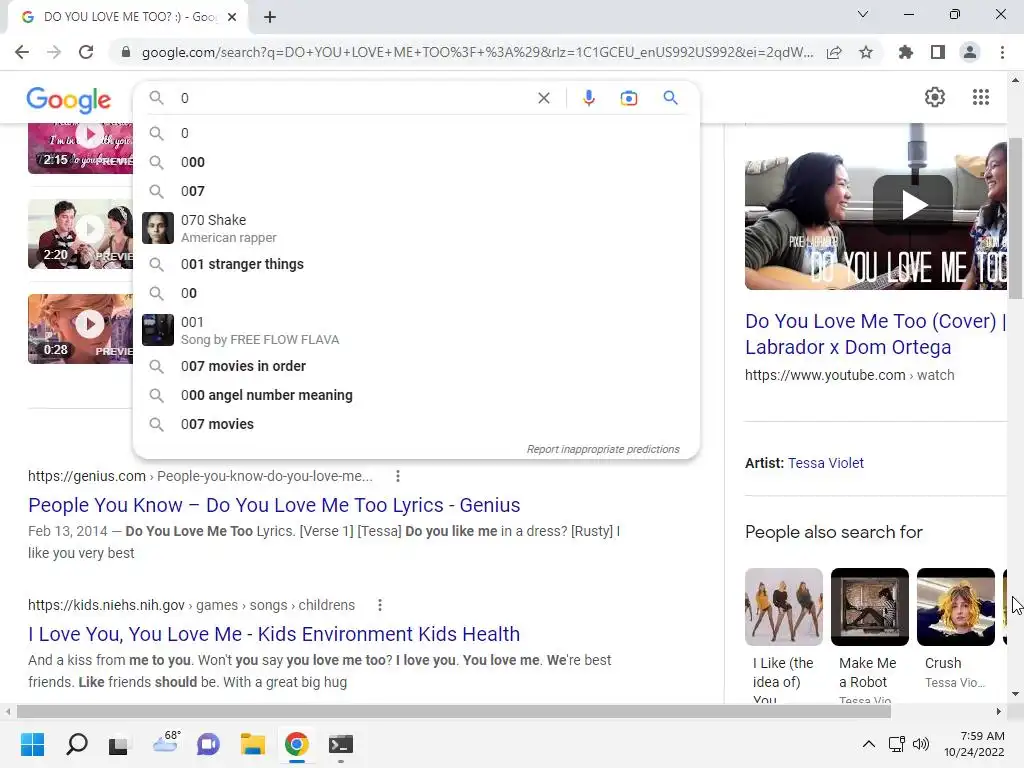Start a voice search with microphone
This screenshot has height=768, width=1024.
(588, 98)
